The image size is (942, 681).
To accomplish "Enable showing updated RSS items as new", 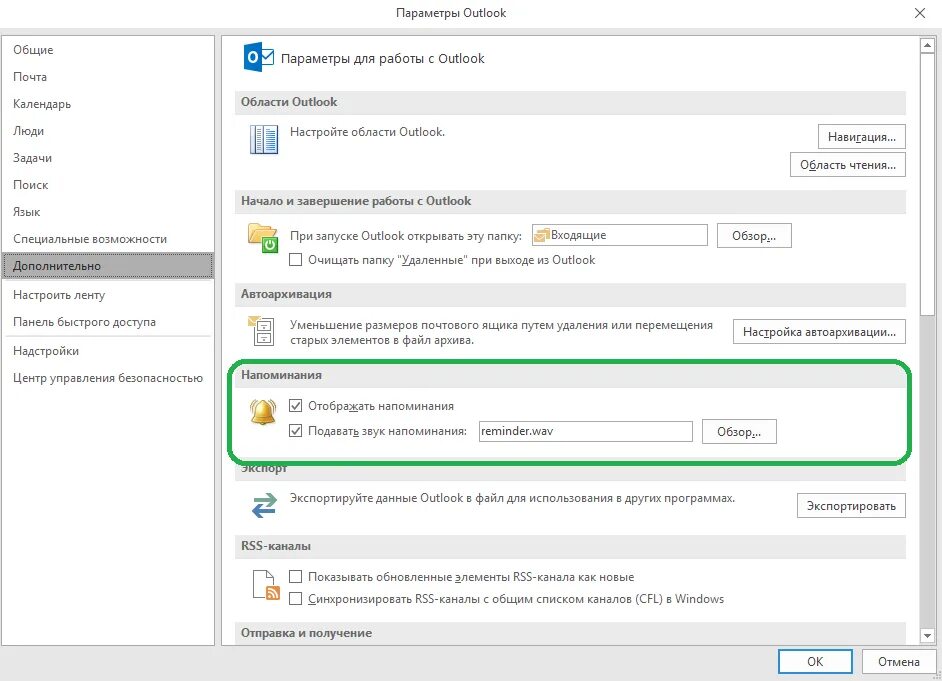I will pyautogui.click(x=295, y=577).
